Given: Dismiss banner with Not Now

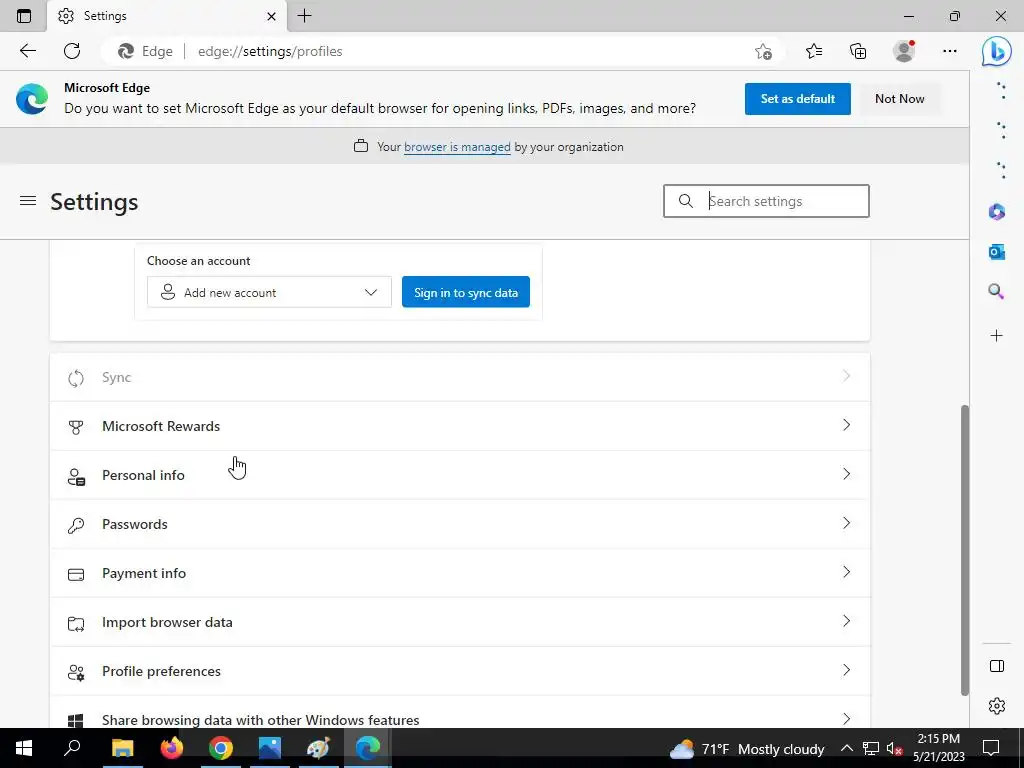Looking at the screenshot, I should [899, 99].
